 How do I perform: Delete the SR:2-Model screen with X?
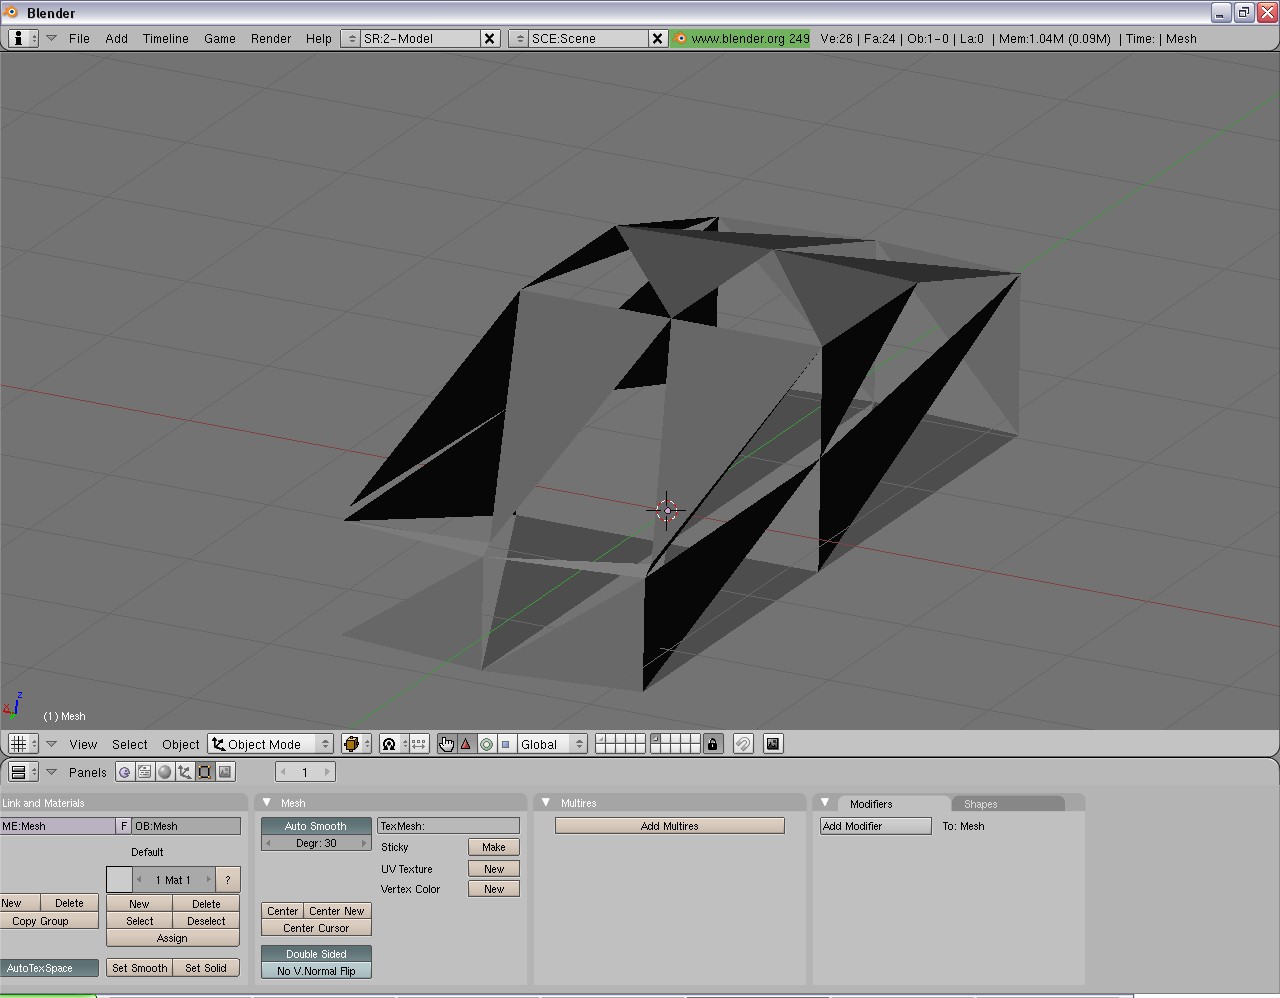(x=490, y=38)
